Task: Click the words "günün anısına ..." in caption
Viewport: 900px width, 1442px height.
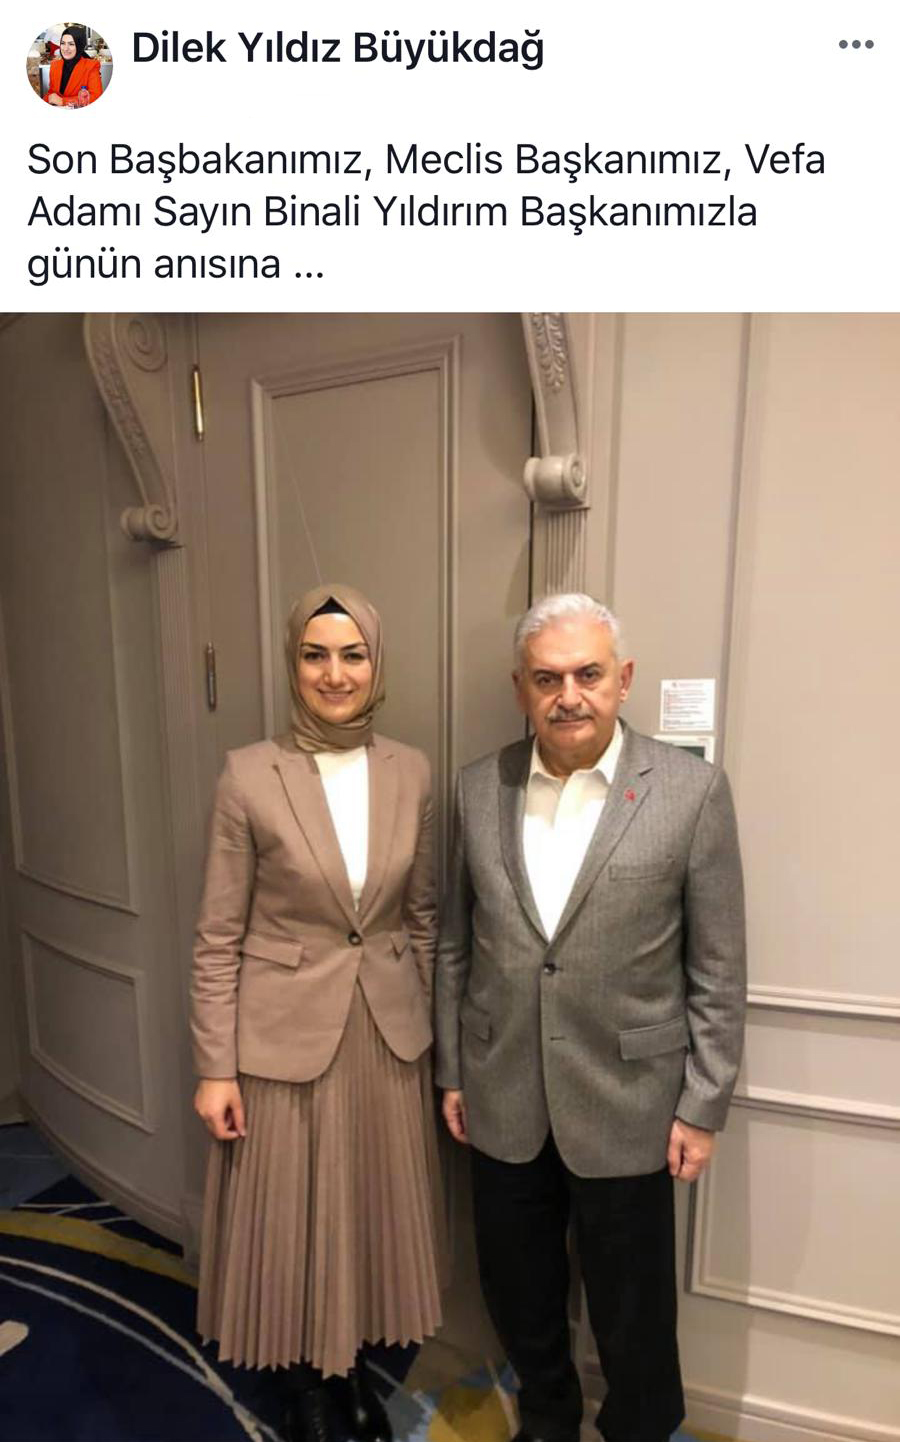Action: coord(176,266)
